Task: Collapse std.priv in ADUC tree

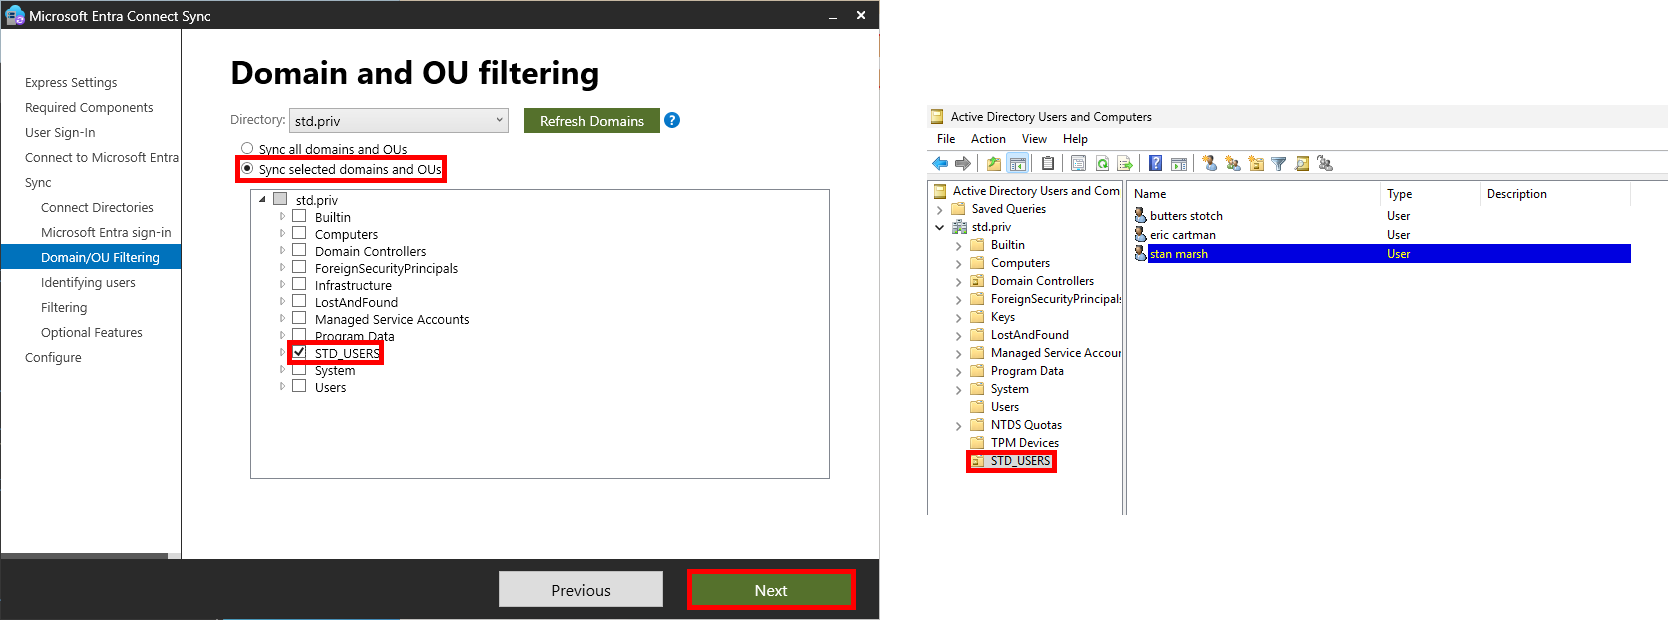Action: tap(939, 228)
